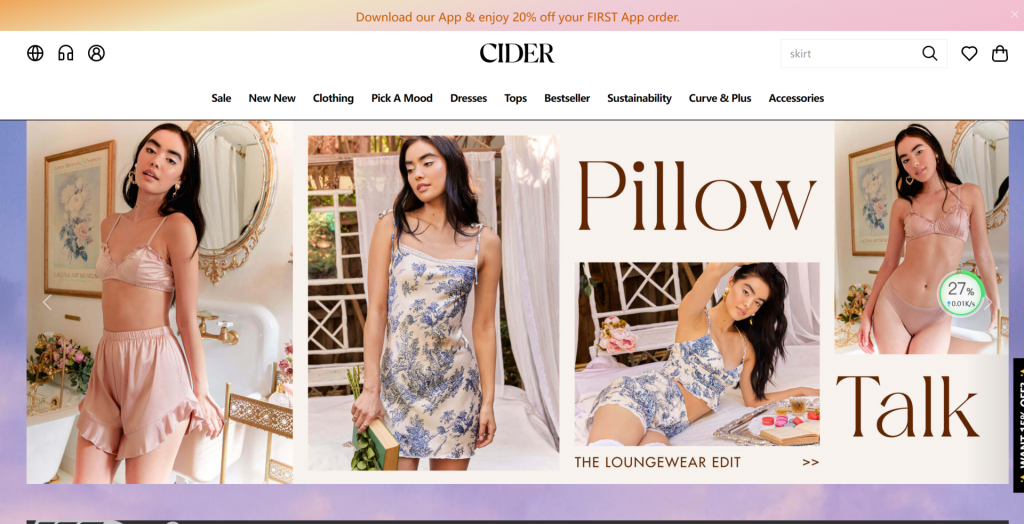1024x524 pixels.
Task: Expand the Dresses category menu
Action: click(x=468, y=98)
